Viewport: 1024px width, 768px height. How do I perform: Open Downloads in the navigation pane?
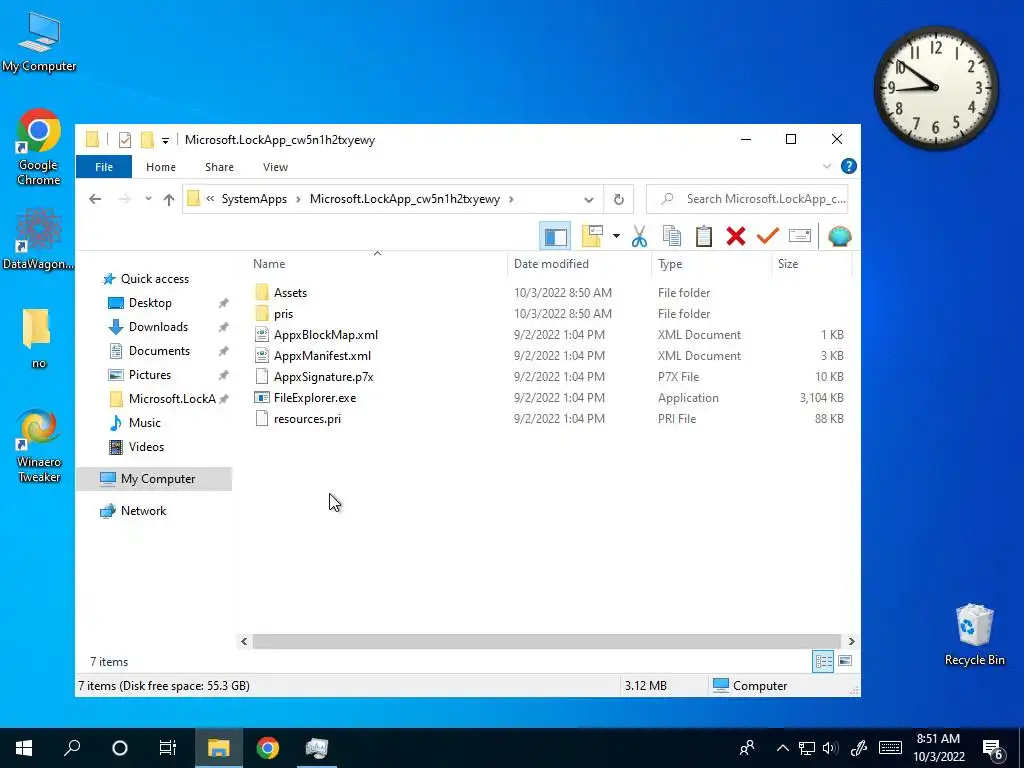tap(158, 327)
